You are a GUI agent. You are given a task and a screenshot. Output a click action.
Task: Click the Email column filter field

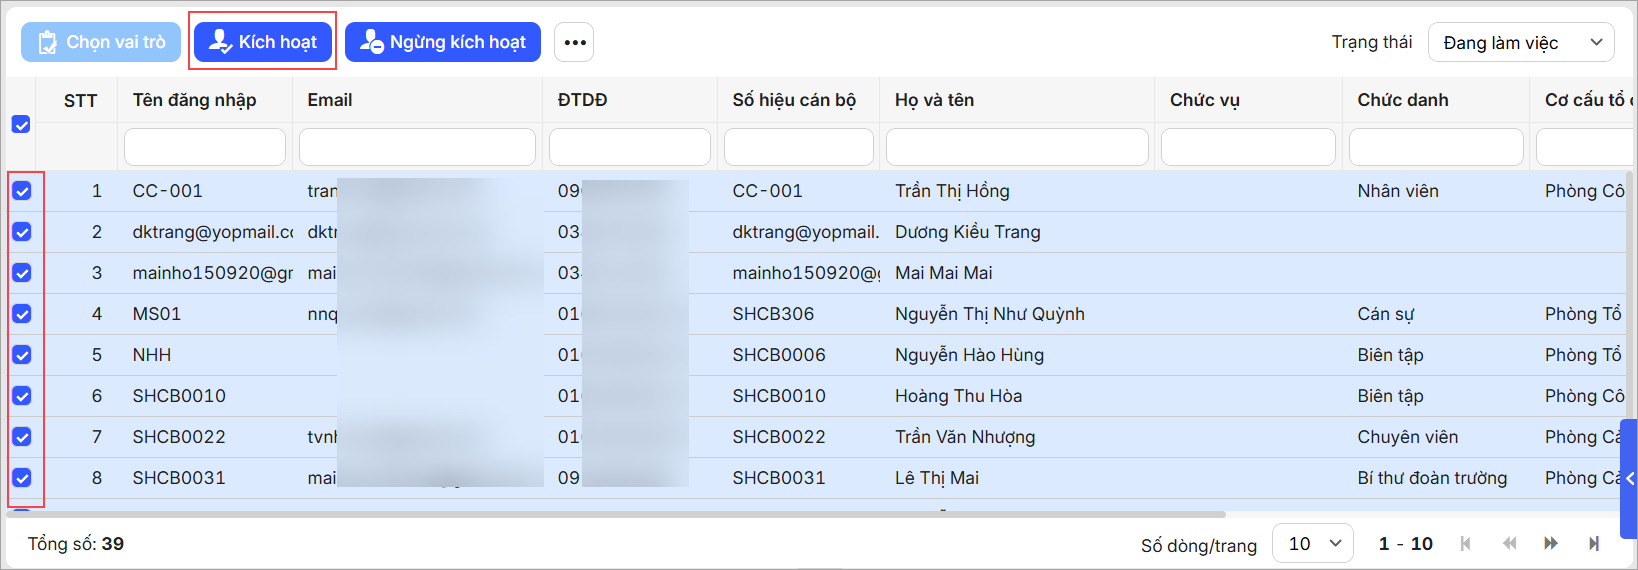[x=417, y=147]
